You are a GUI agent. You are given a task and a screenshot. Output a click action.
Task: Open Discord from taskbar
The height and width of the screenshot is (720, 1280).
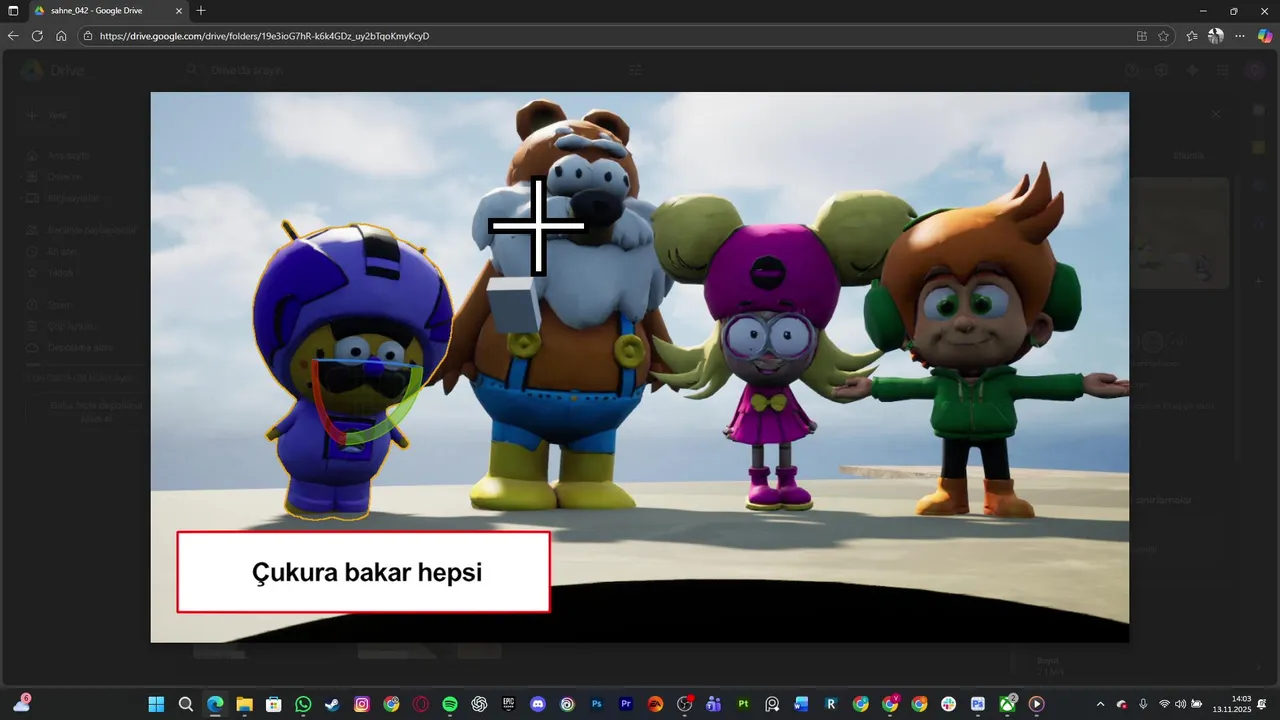click(538, 704)
